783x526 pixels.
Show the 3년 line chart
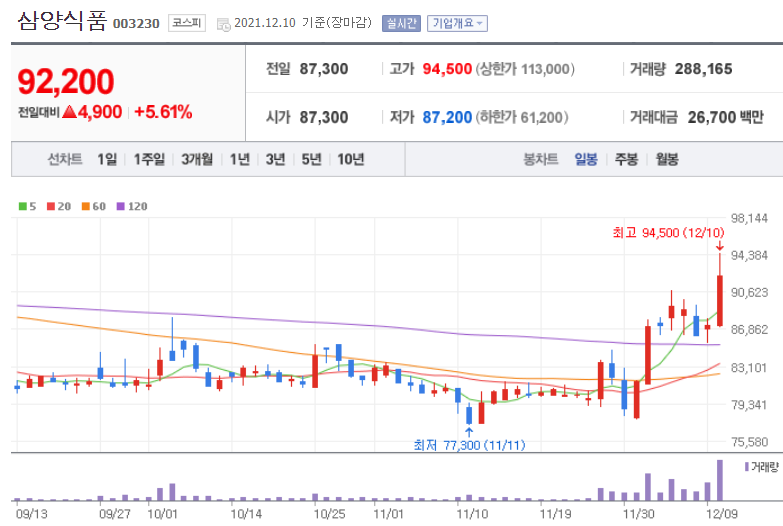point(275,159)
